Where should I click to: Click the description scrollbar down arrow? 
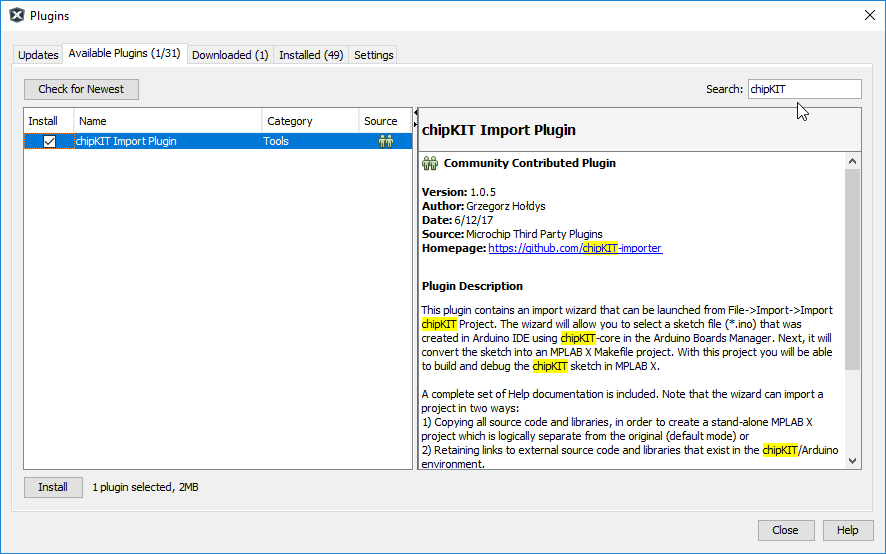pyautogui.click(x=853, y=461)
